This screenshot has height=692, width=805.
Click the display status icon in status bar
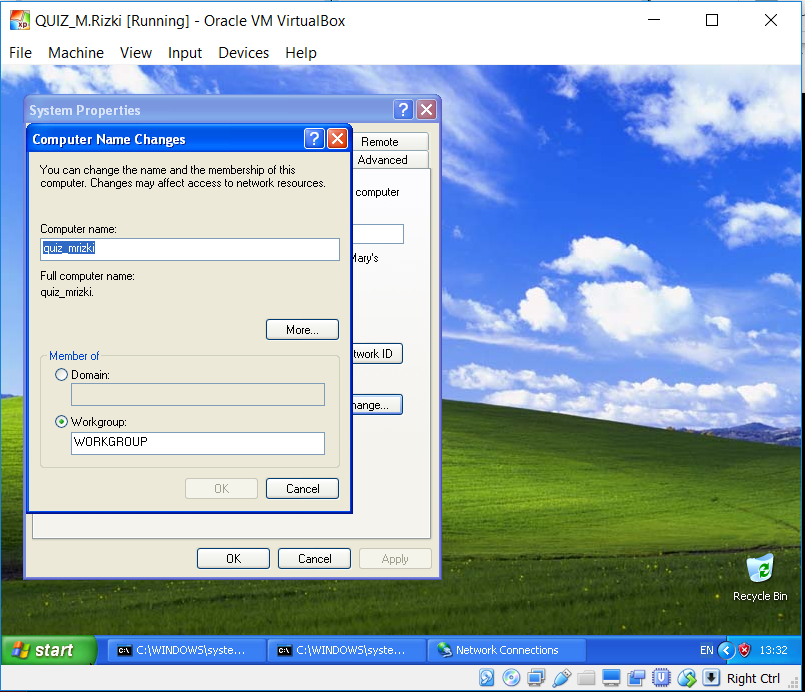click(611, 677)
